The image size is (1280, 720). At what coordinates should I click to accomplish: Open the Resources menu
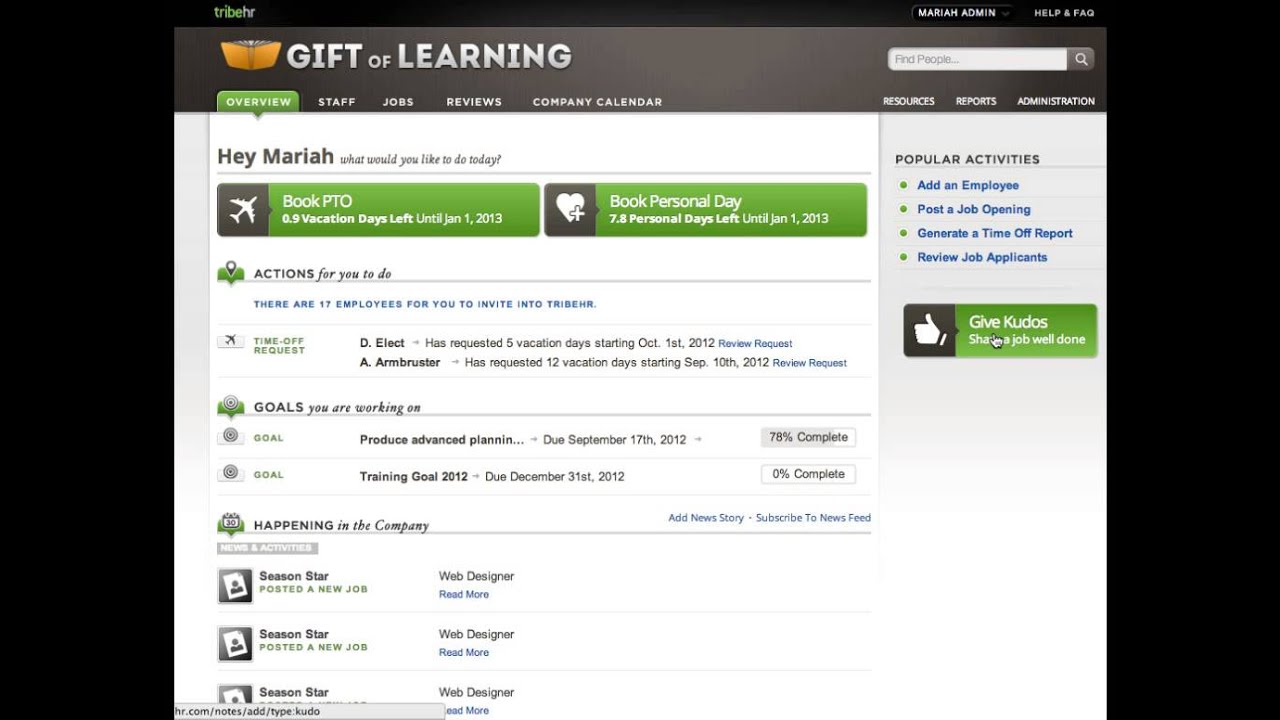[x=909, y=101]
